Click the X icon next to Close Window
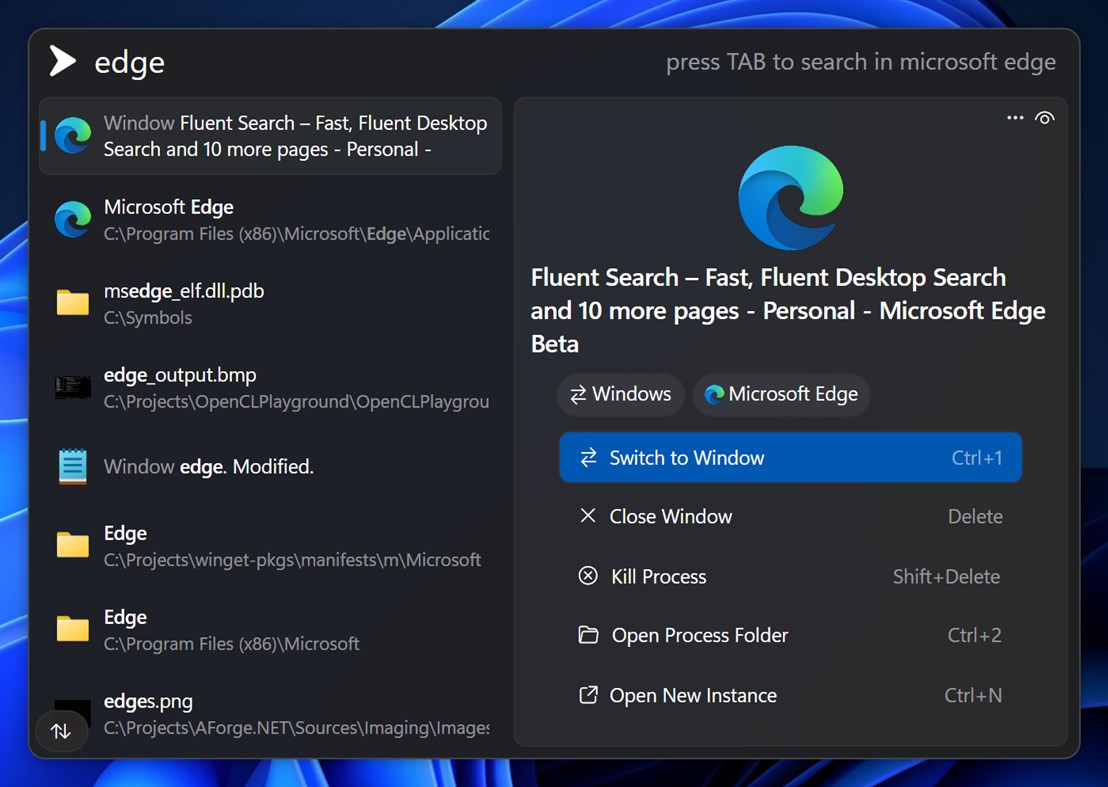1108x787 pixels. coord(589,516)
